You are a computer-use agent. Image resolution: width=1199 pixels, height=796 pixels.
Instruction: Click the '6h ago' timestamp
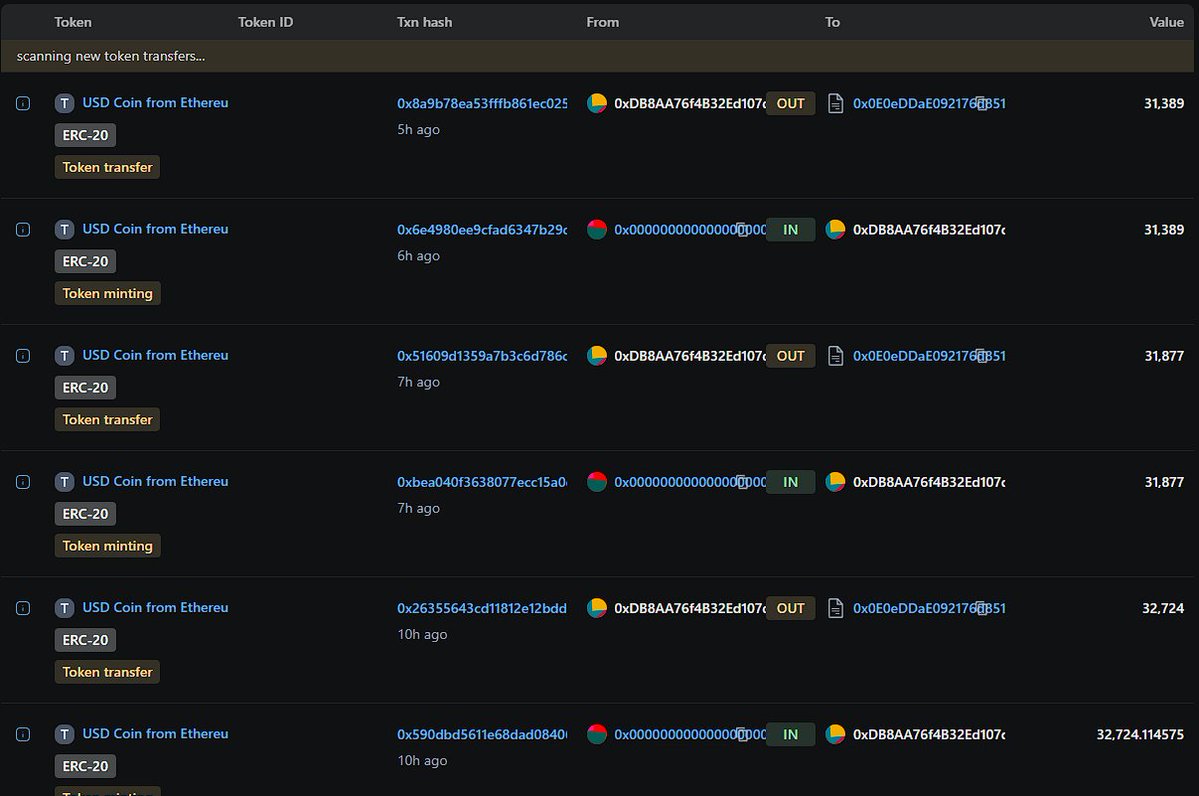[418, 255]
